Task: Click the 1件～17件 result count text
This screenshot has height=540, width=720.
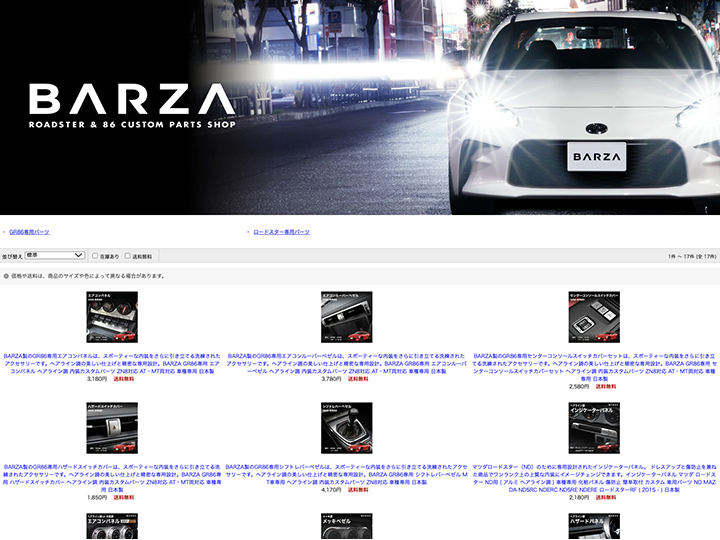Action: coord(692,256)
